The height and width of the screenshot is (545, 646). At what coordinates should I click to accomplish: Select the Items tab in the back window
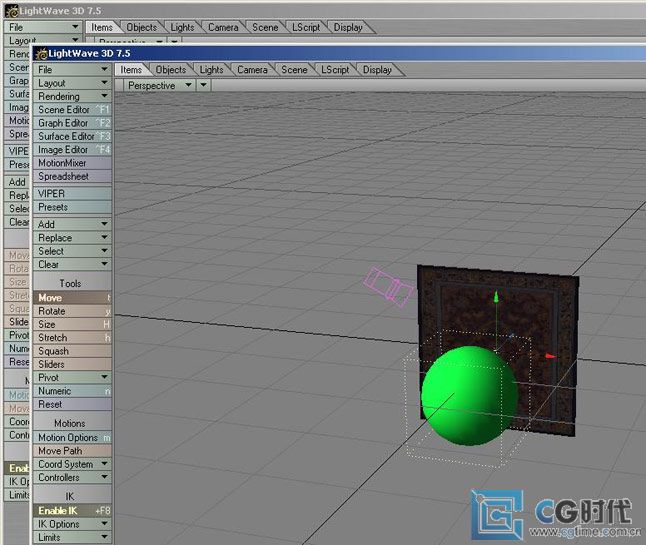[101, 27]
